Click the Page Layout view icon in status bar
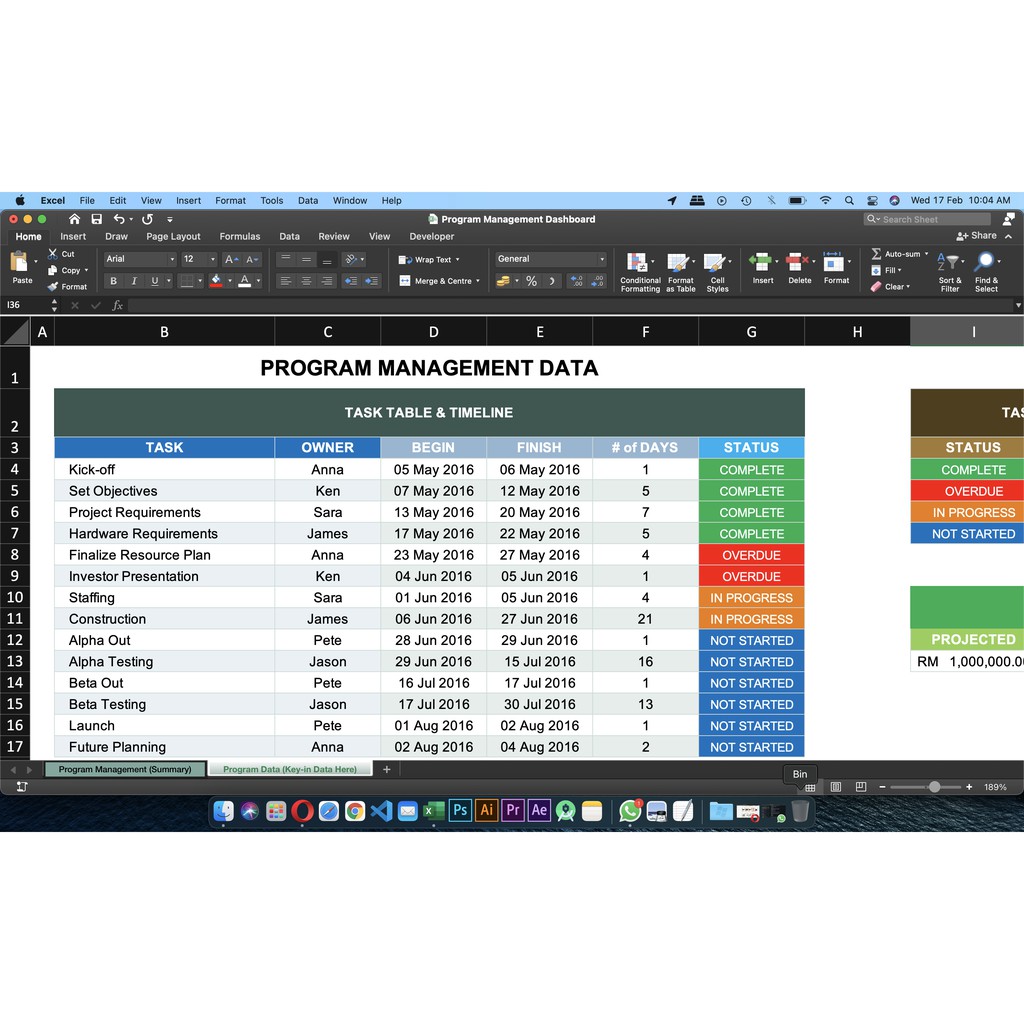The width and height of the screenshot is (1024, 1024). (835, 787)
